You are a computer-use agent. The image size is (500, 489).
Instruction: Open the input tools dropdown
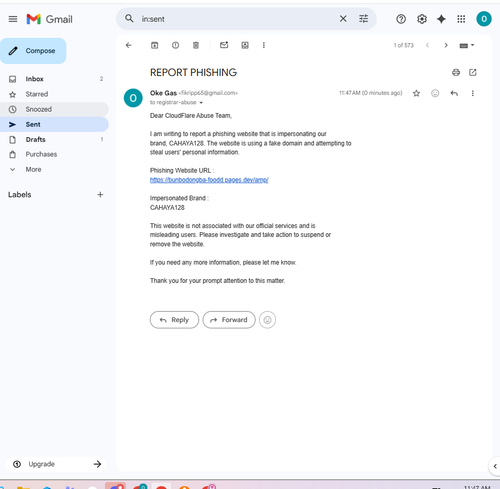[x=467, y=45]
